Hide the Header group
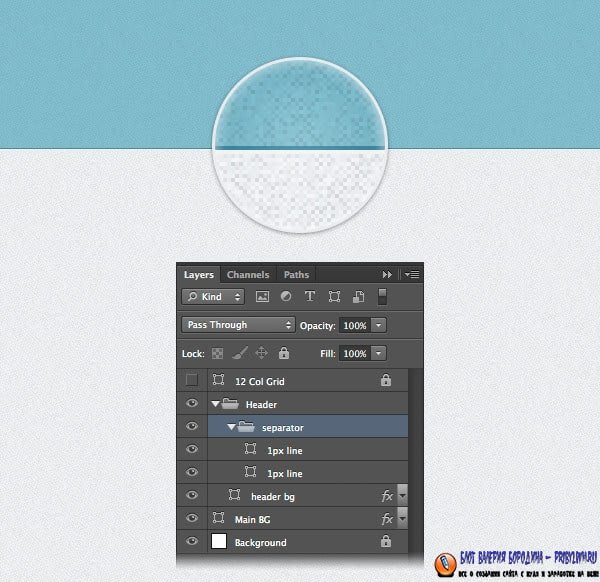 (x=192, y=403)
